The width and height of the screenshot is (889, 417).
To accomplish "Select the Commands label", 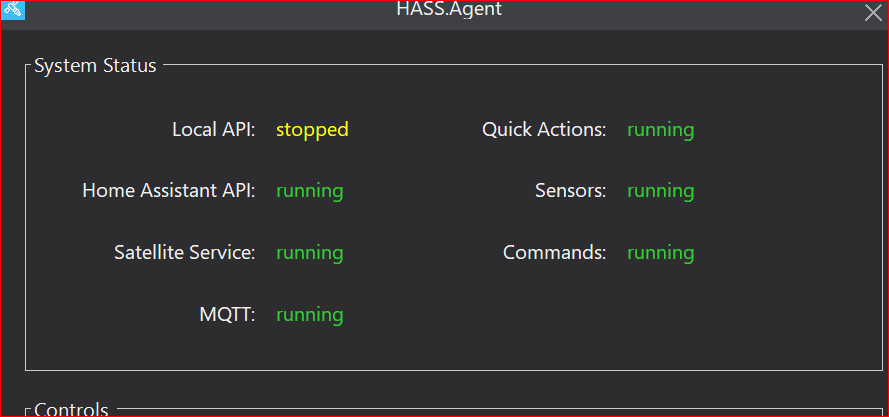I will (554, 253).
